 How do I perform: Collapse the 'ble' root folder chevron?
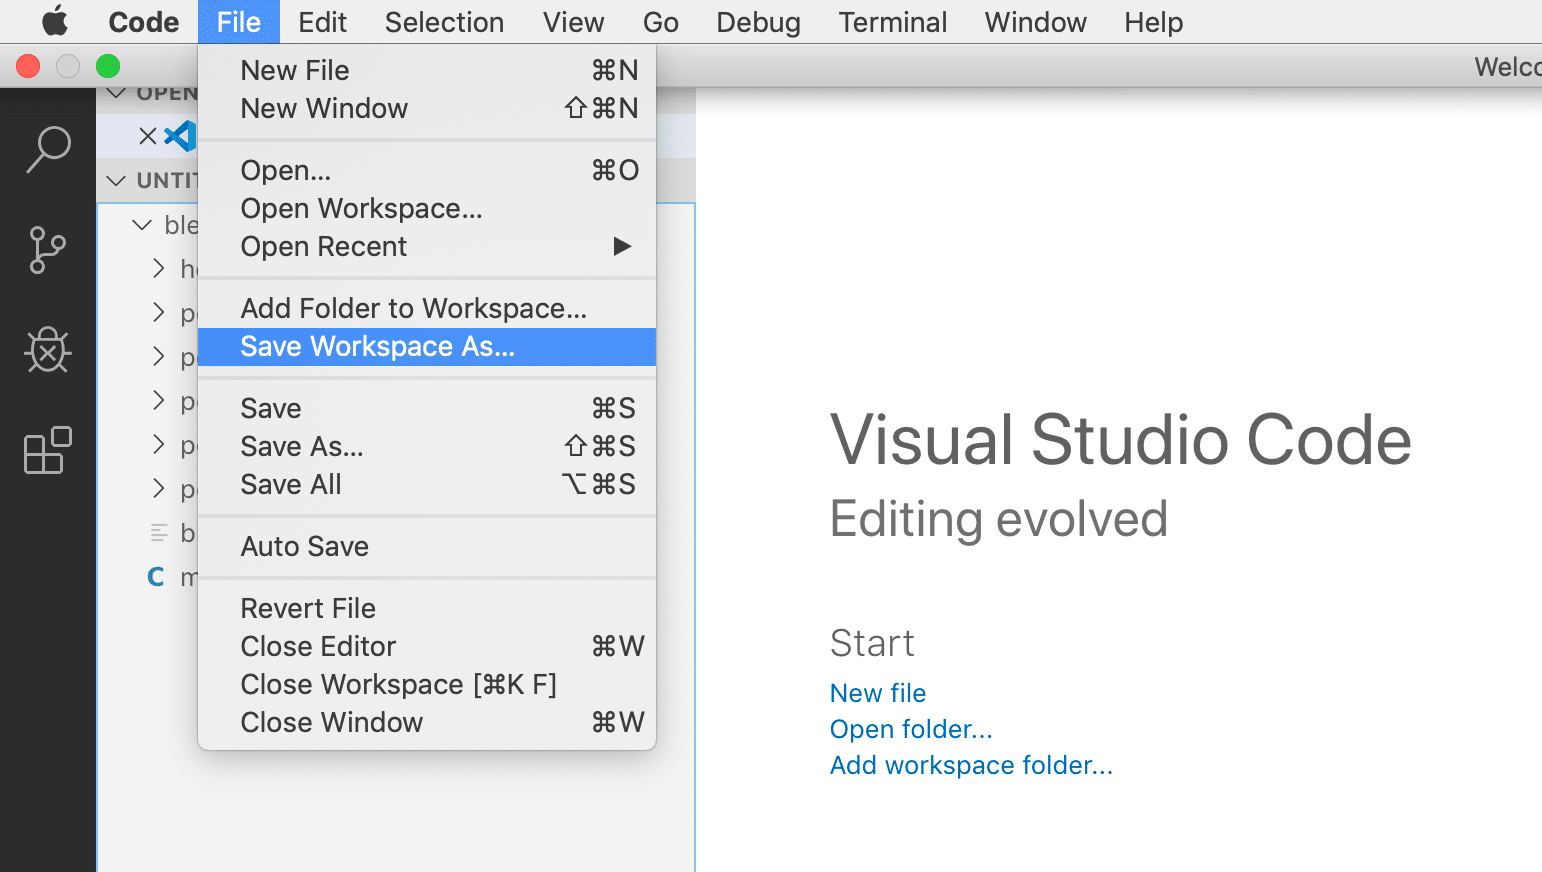(x=142, y=225)
